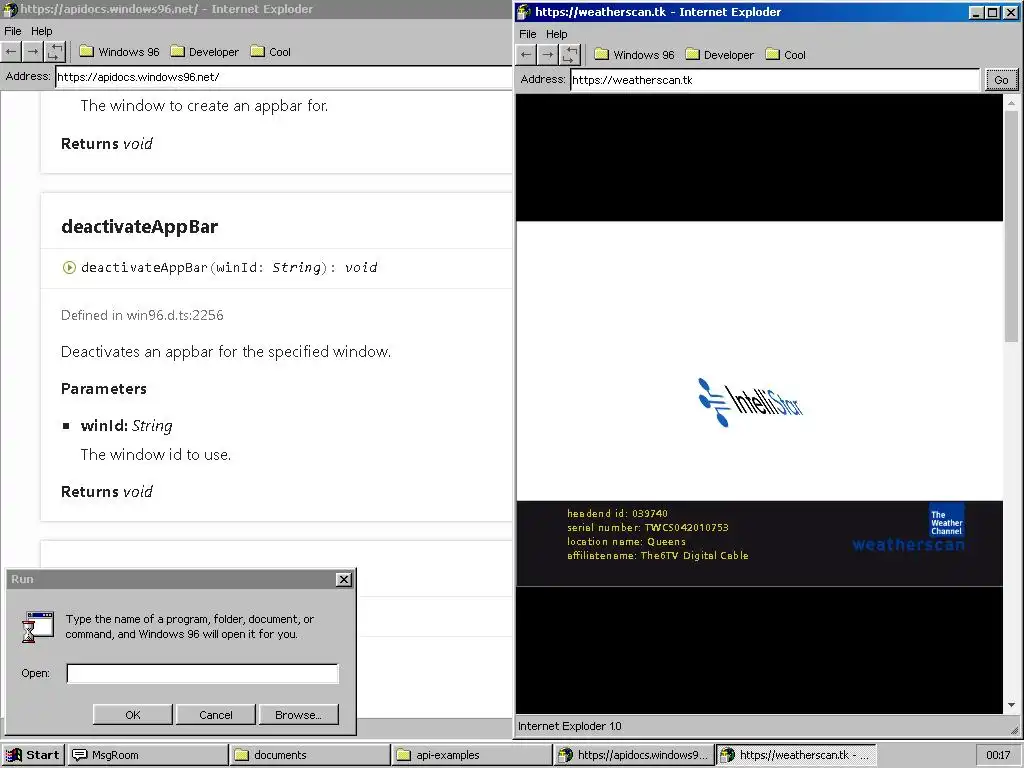This screenshot has width=1024, height=768.
Task: Open the Cool bookmark folder in the weatherscan window
Action: [x=786, y=55]
